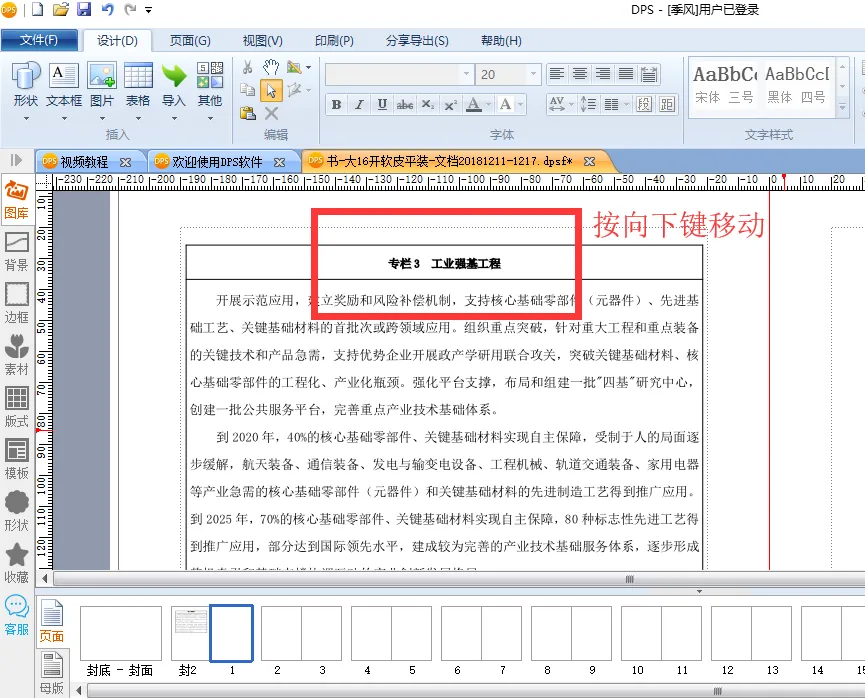
Task: Expand the left sidebar panel arrow
Action: coord(16,160)
